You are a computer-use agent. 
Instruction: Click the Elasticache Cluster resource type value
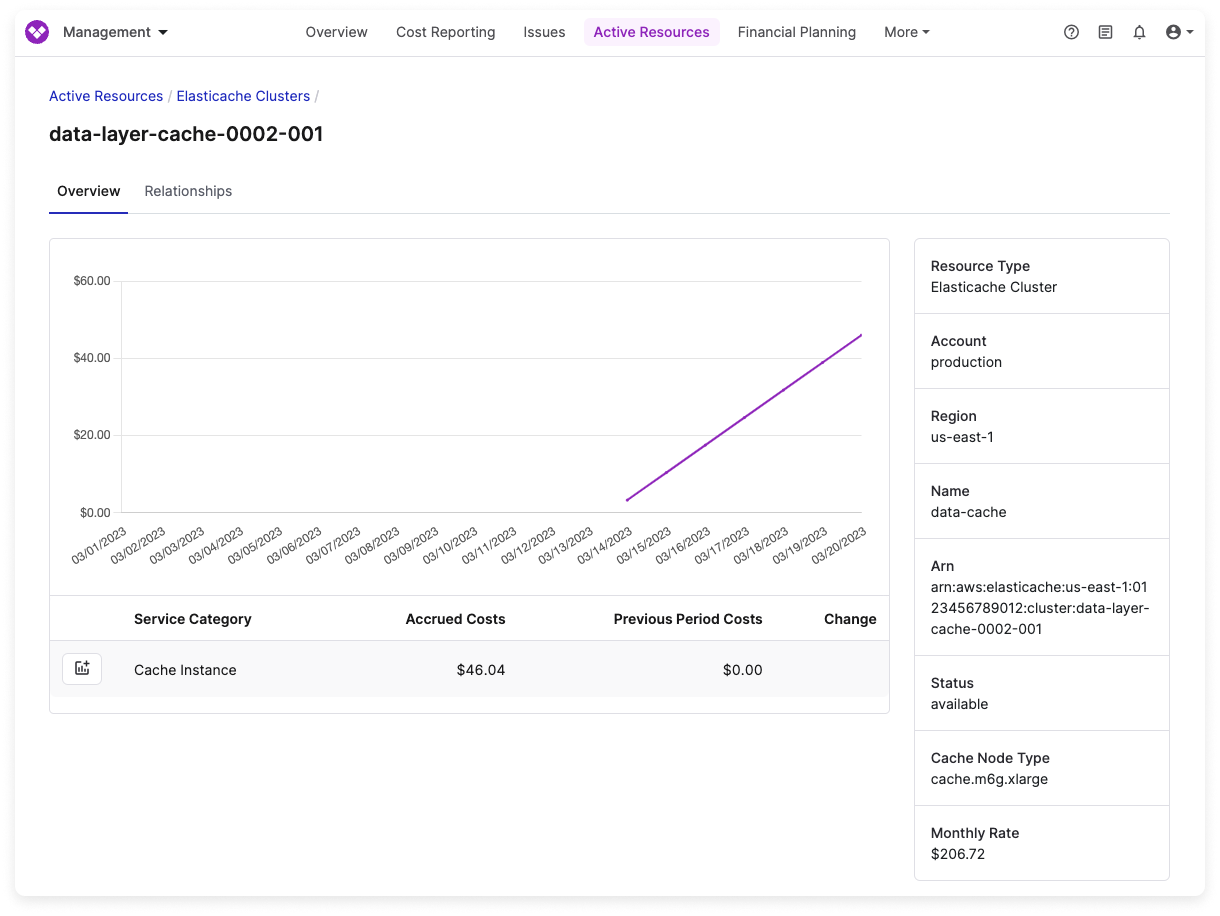994,287
